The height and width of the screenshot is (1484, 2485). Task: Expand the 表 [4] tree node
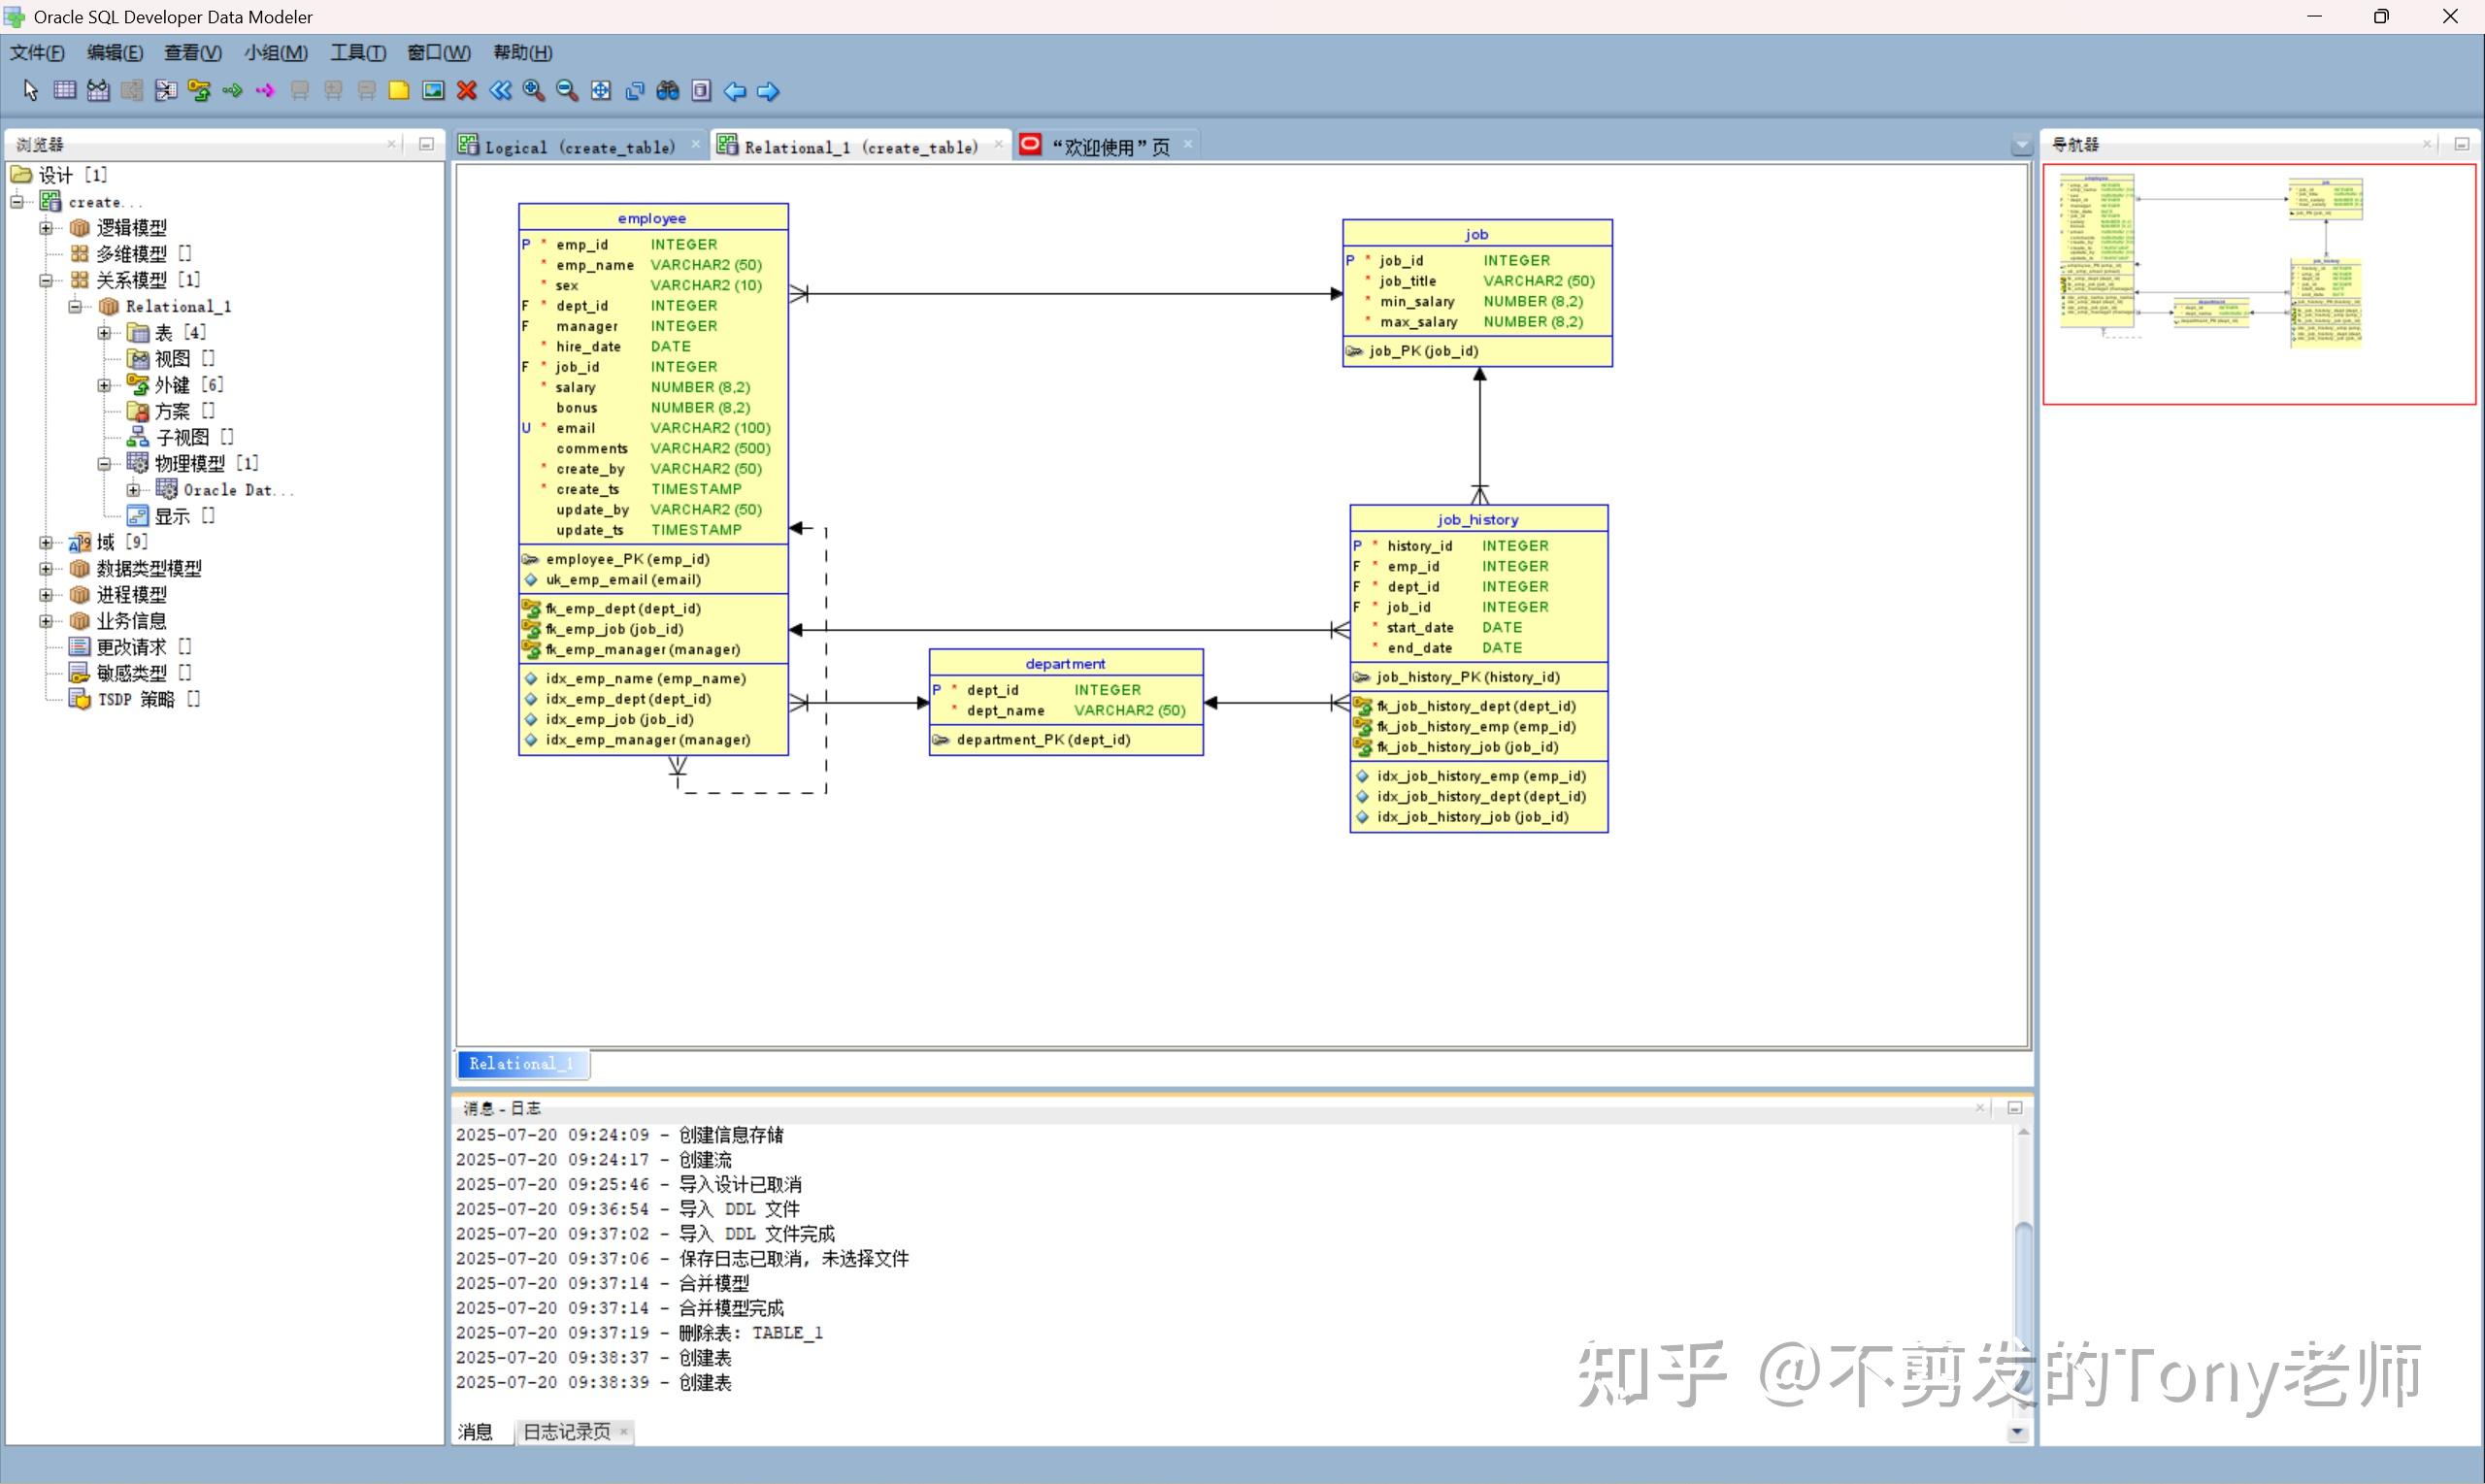(x=104, y=332)
